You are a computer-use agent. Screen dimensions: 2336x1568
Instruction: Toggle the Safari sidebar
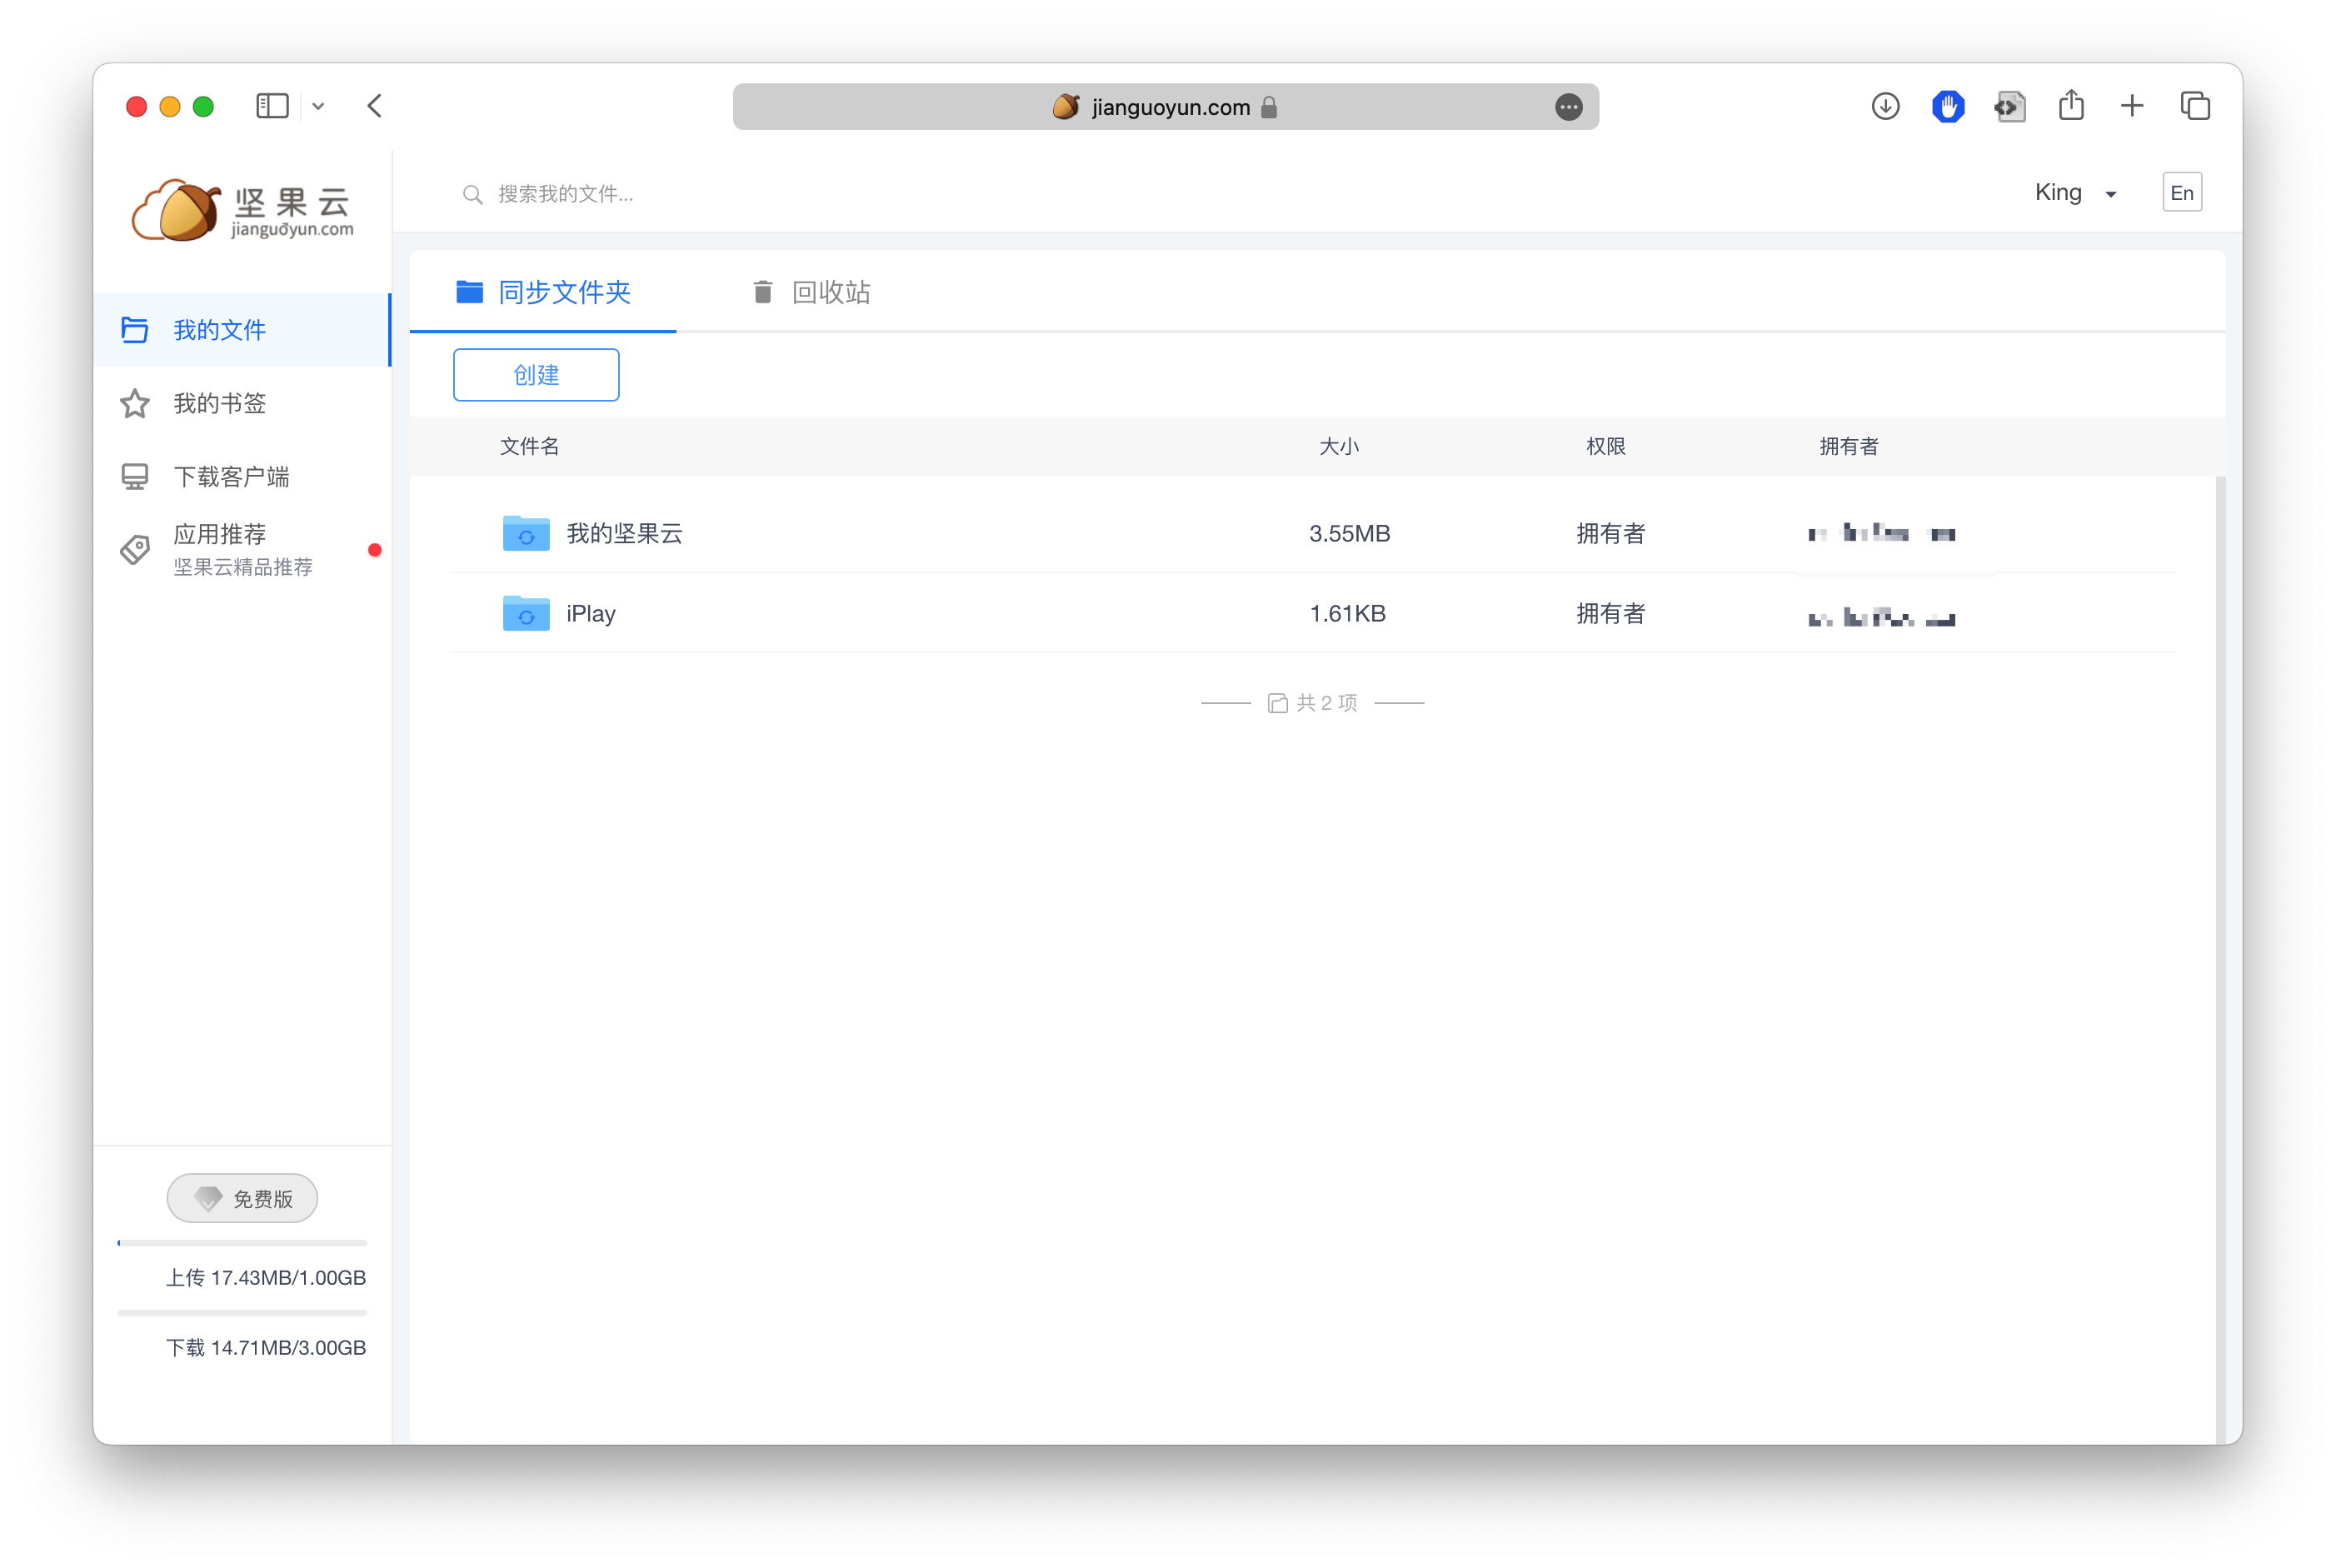272,106
